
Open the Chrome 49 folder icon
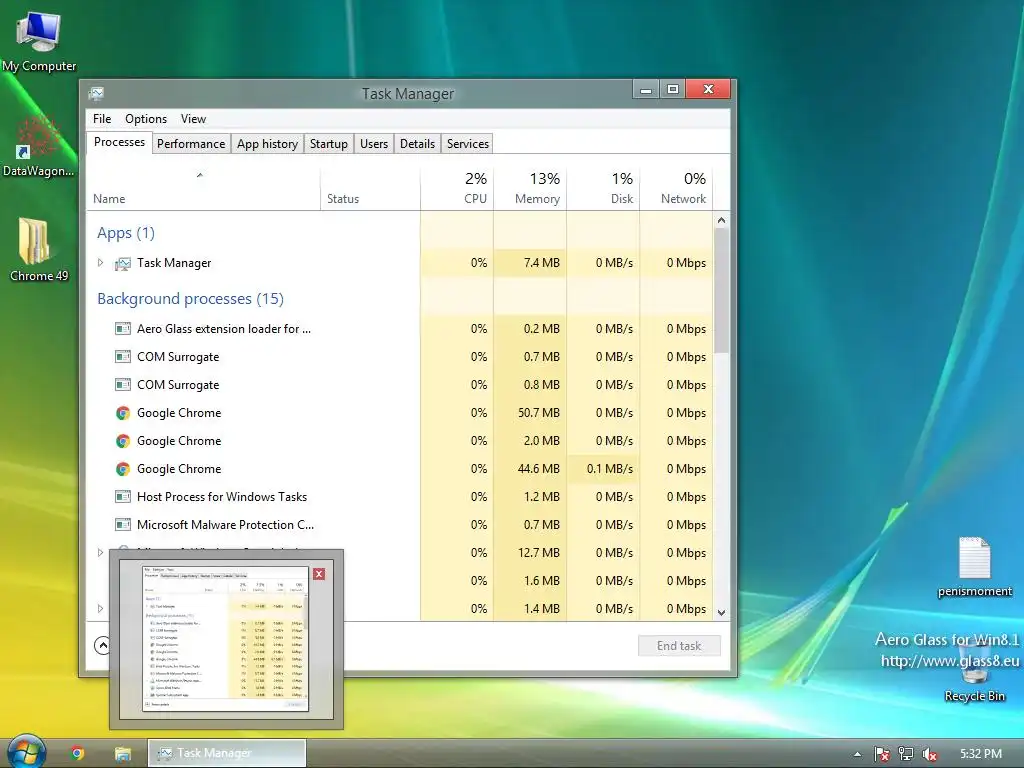click(38, 251)
